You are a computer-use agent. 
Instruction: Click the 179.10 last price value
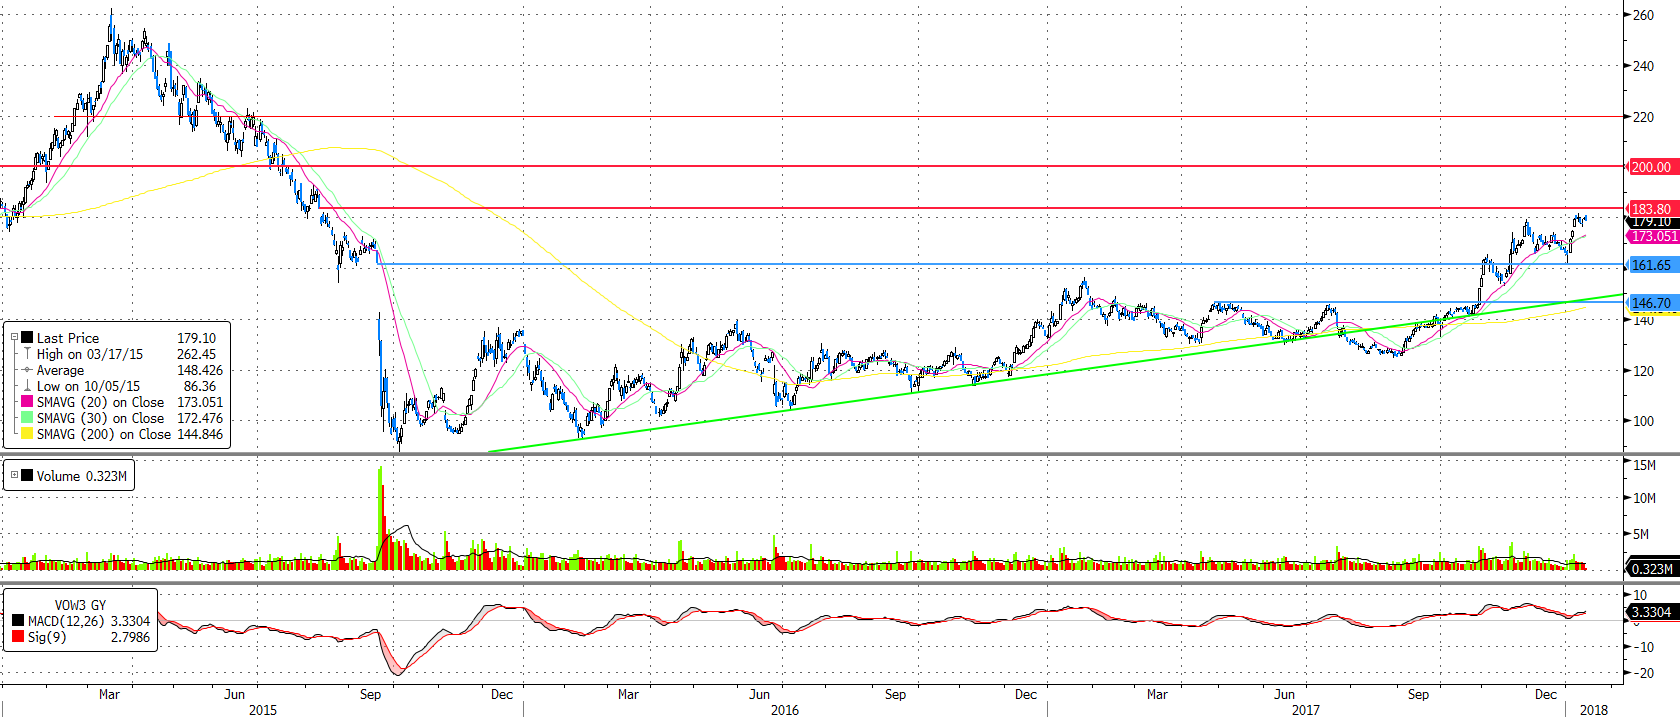(x=197, y=338)
